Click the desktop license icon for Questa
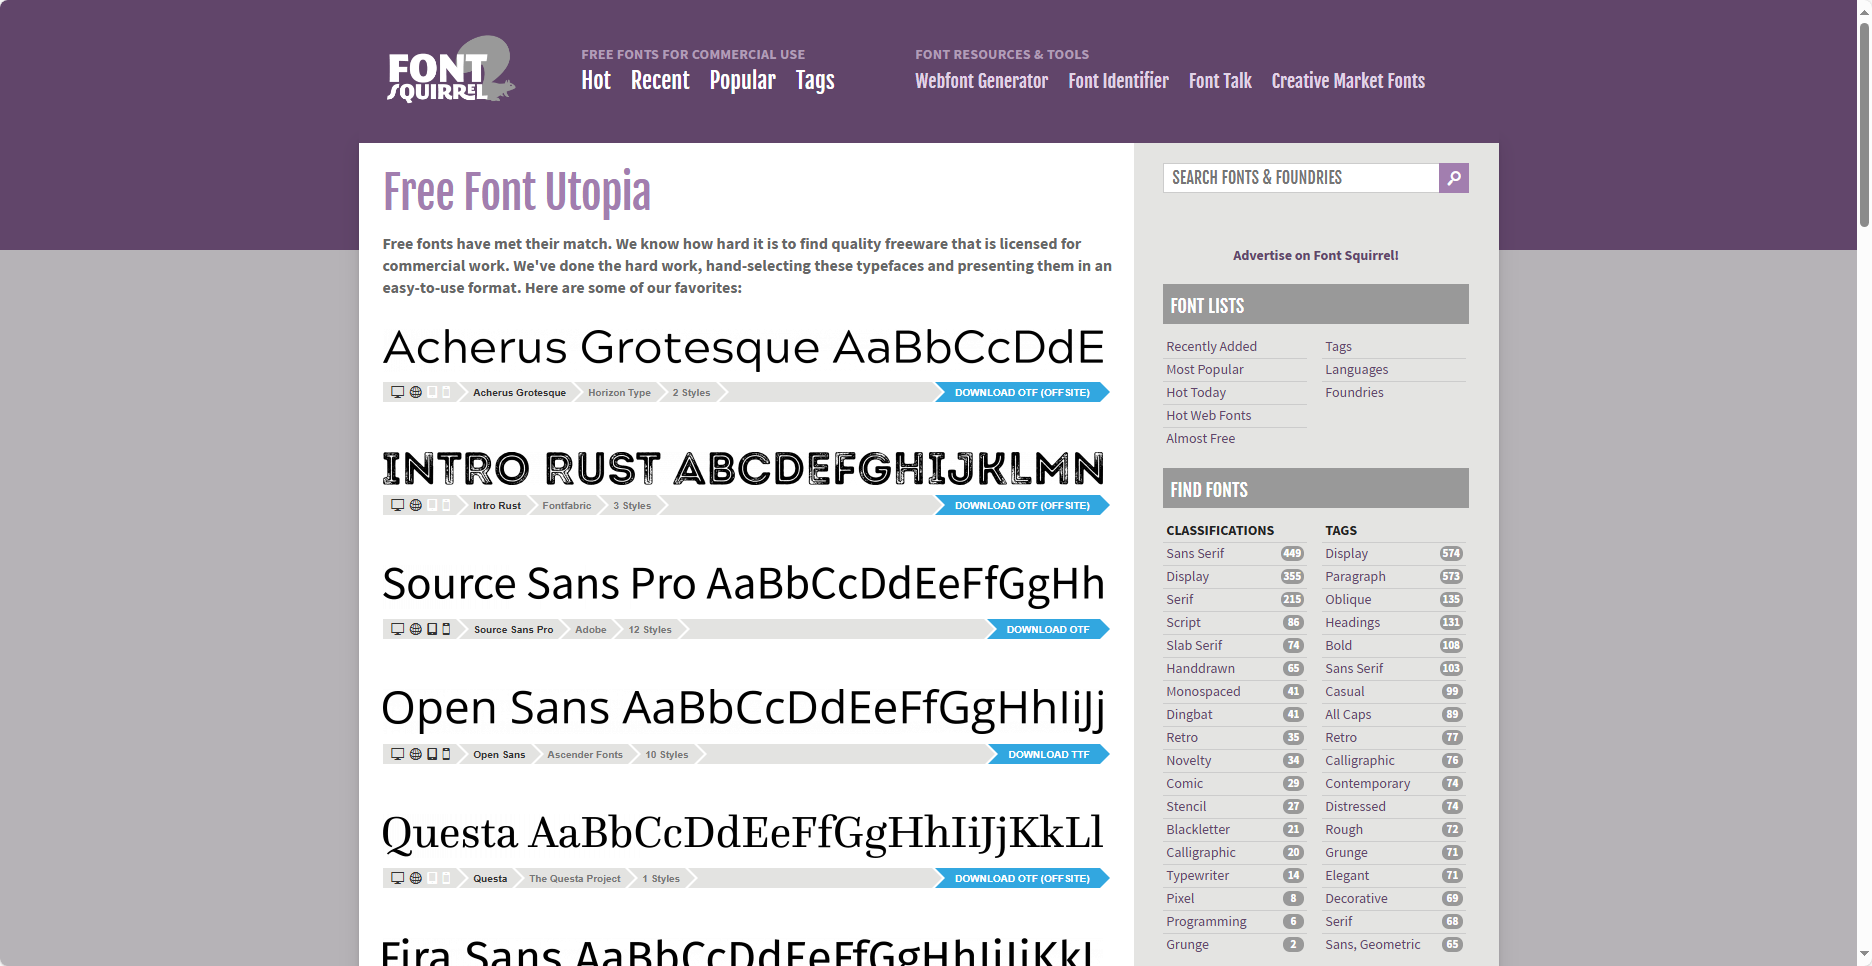The image size is (1872, 966). click(x=397, y=878)
